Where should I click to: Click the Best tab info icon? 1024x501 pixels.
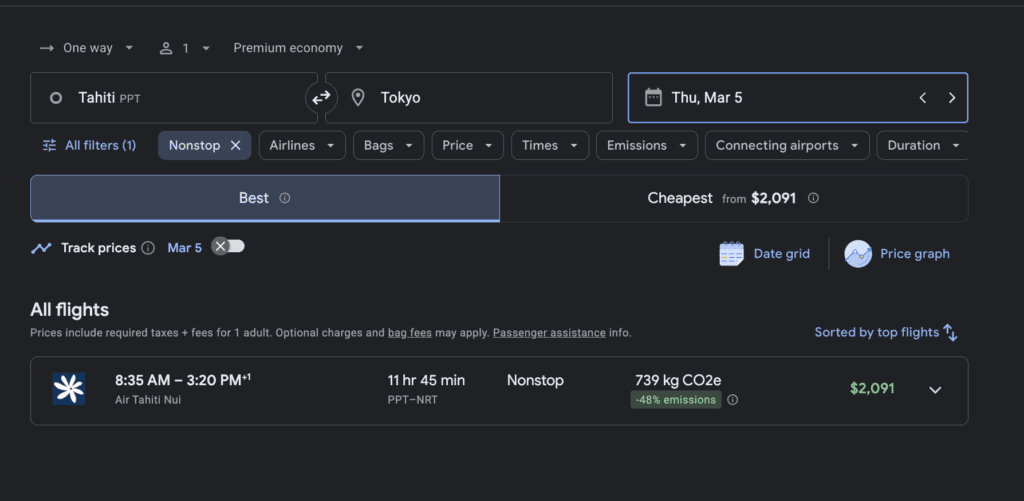(285, 198)
